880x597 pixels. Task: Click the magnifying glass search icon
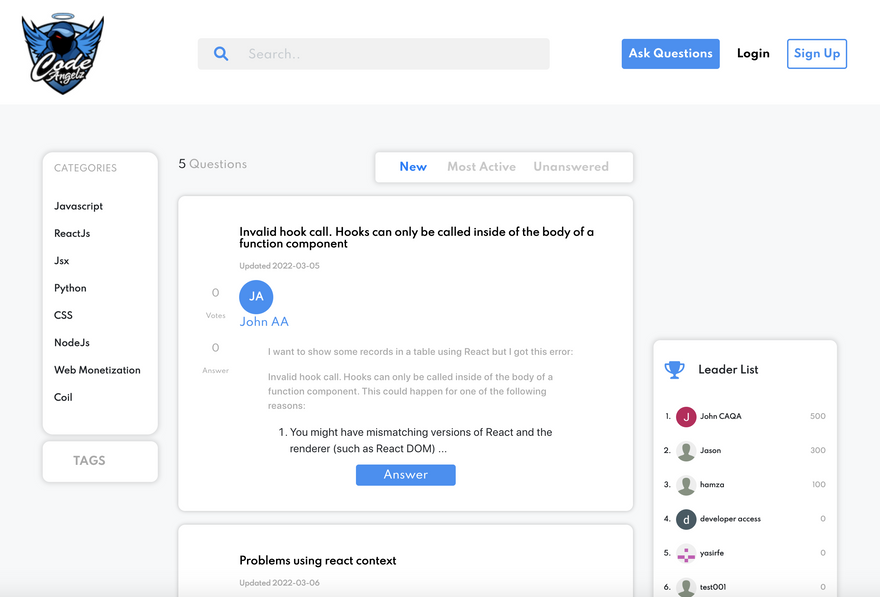[x=221, y=54]
